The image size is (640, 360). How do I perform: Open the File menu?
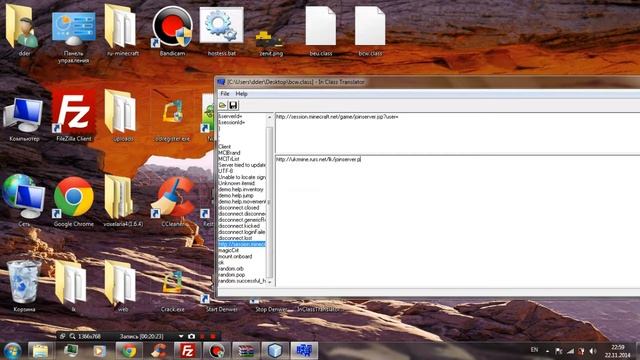point(225,94)
